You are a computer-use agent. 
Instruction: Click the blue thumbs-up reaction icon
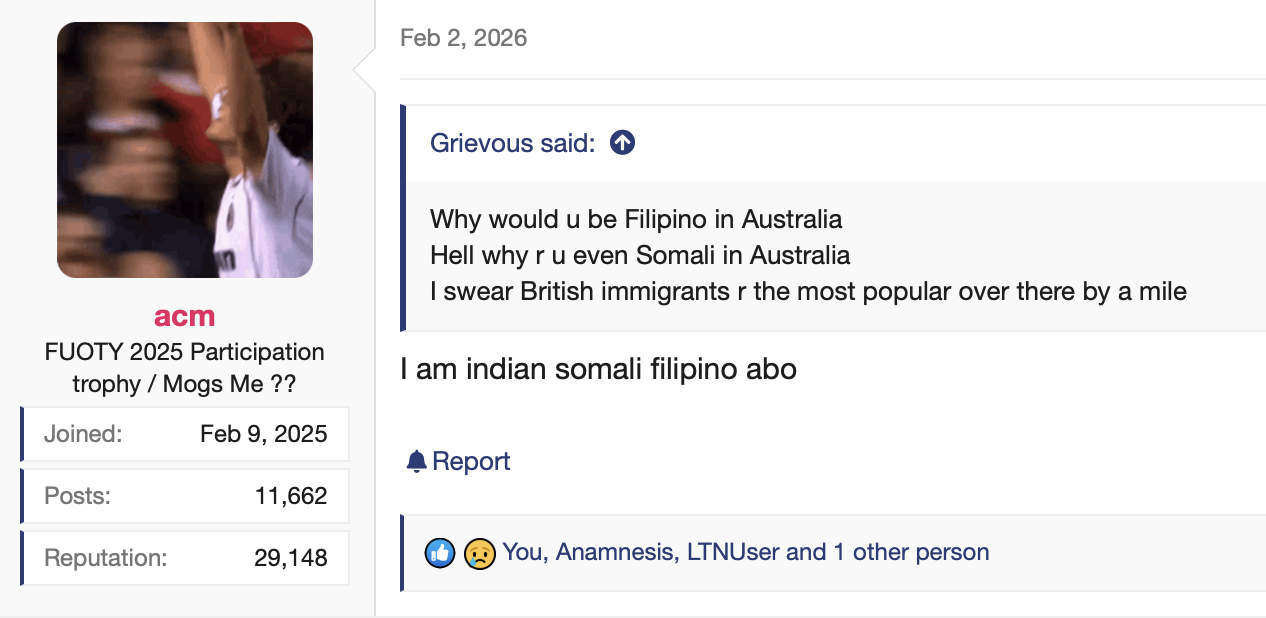pos(440,552)
